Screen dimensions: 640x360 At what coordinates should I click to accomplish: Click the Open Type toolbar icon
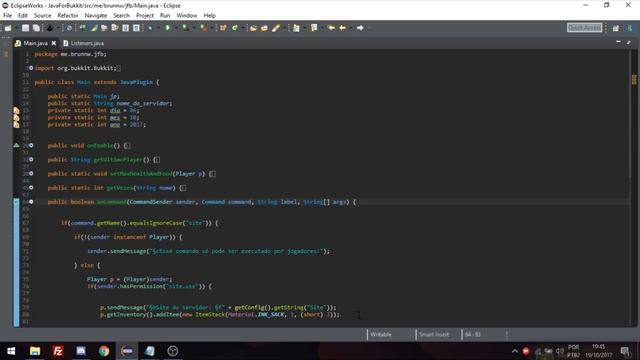point(253,28)
